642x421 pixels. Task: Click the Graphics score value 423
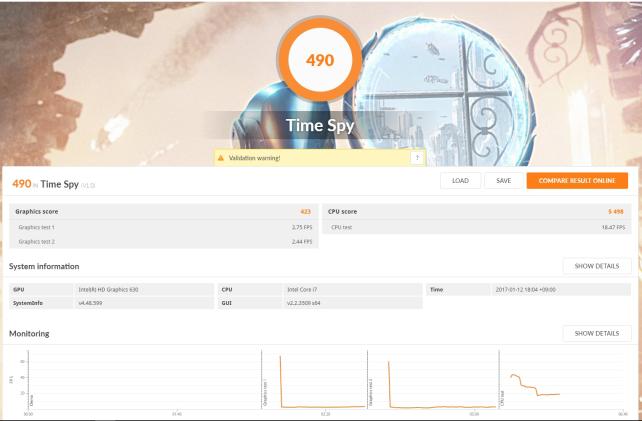click(x=305, y=212)
